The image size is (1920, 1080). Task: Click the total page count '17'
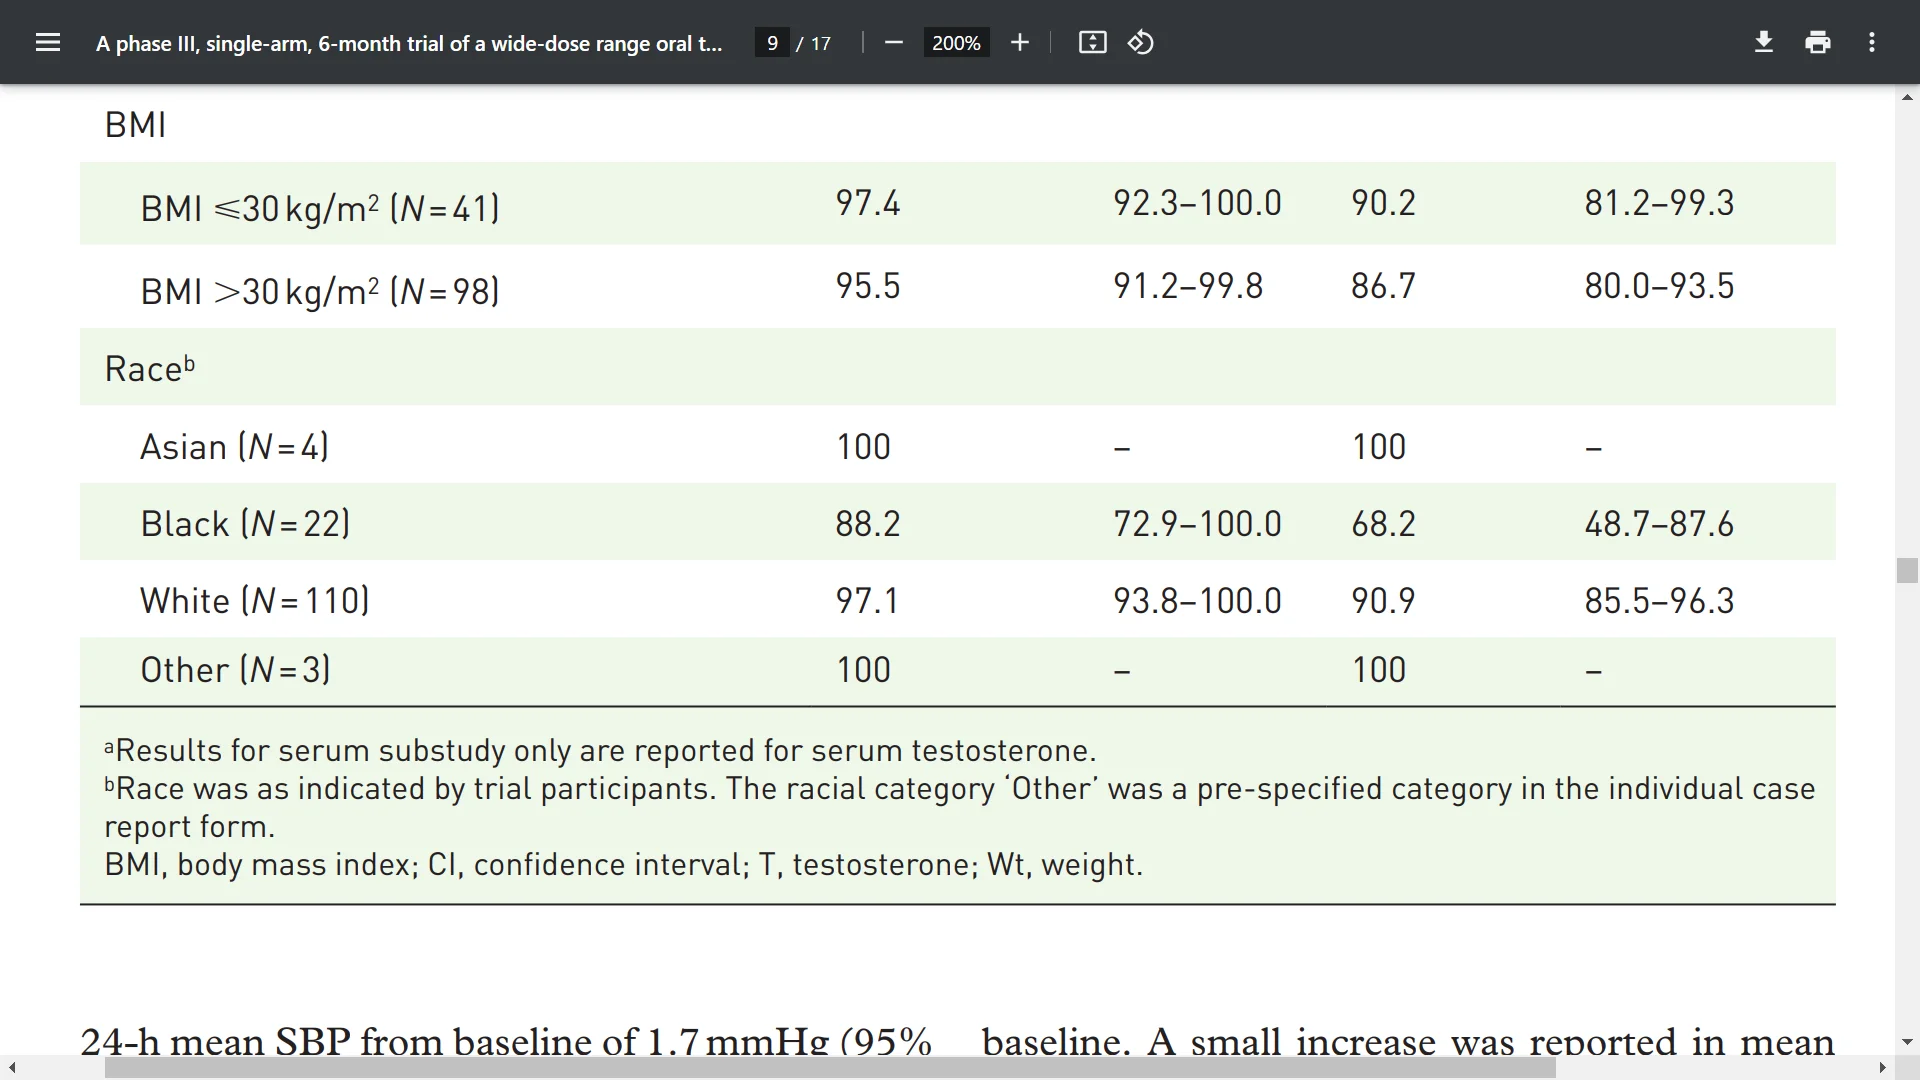[821, 43]
